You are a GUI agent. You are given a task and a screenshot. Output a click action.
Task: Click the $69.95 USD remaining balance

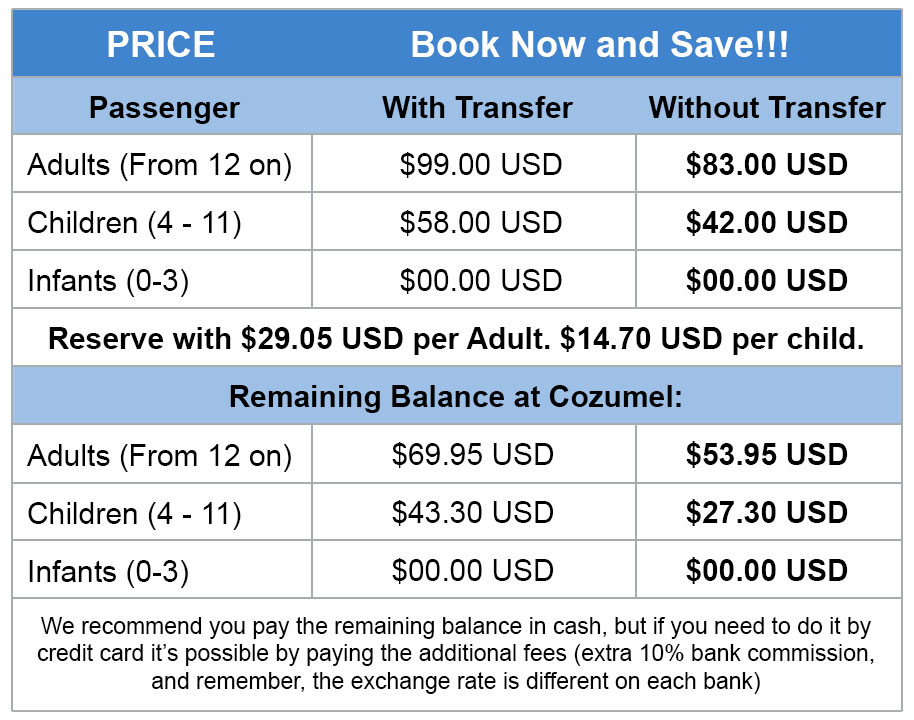(x=473, y=455)
